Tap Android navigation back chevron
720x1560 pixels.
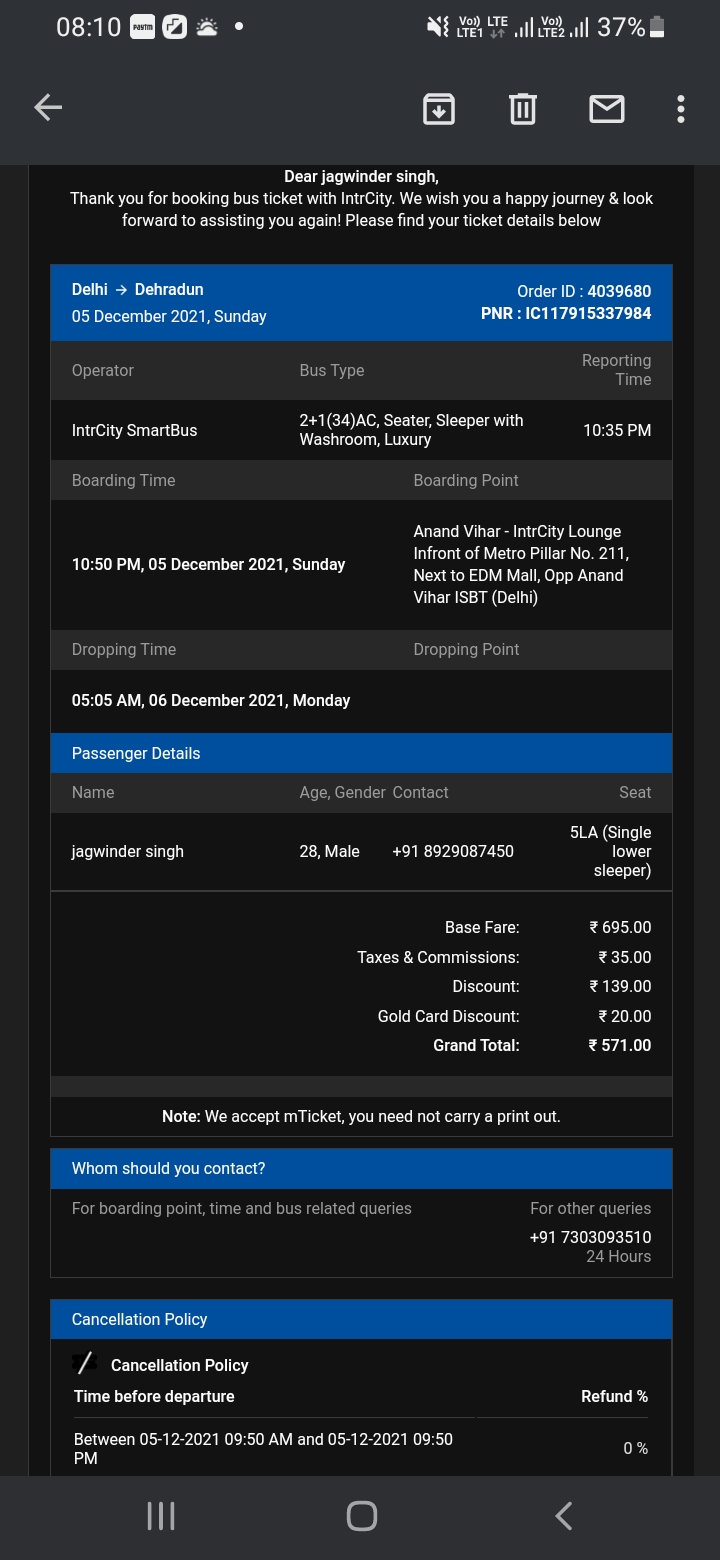[563, 1516]
